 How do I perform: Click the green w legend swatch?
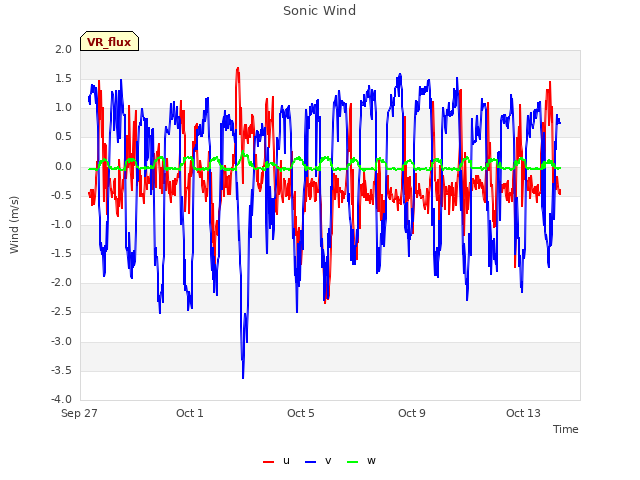point(352,462)
